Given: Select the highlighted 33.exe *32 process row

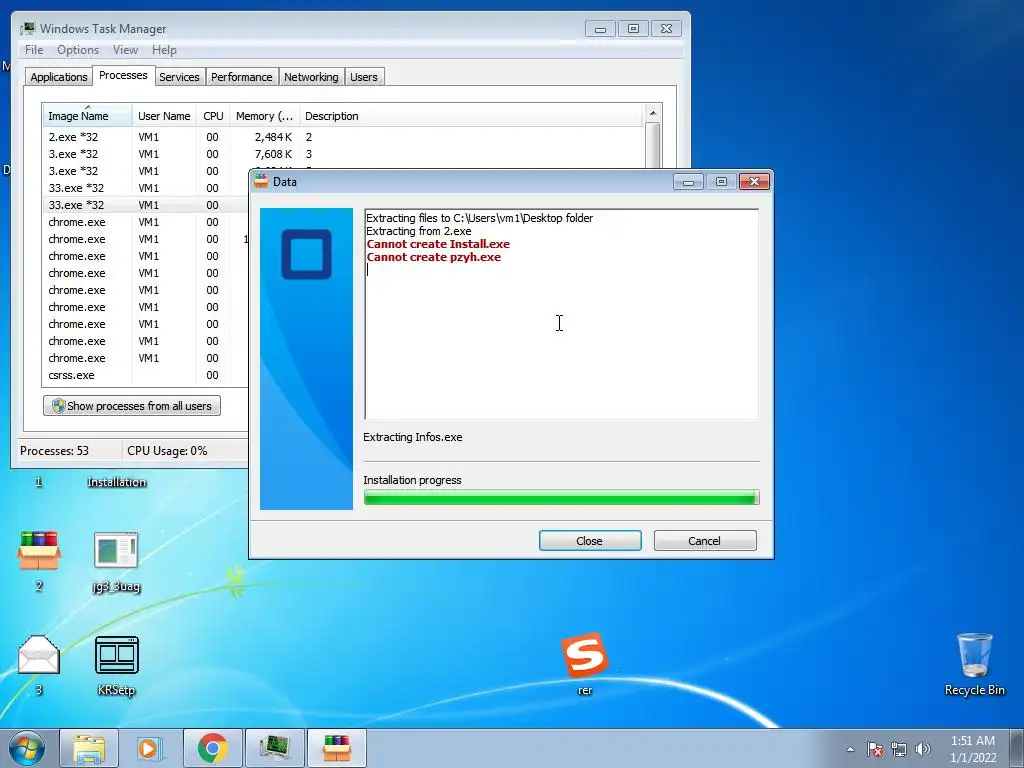Looking at the screenshot, I should click(x=146, y=205).
